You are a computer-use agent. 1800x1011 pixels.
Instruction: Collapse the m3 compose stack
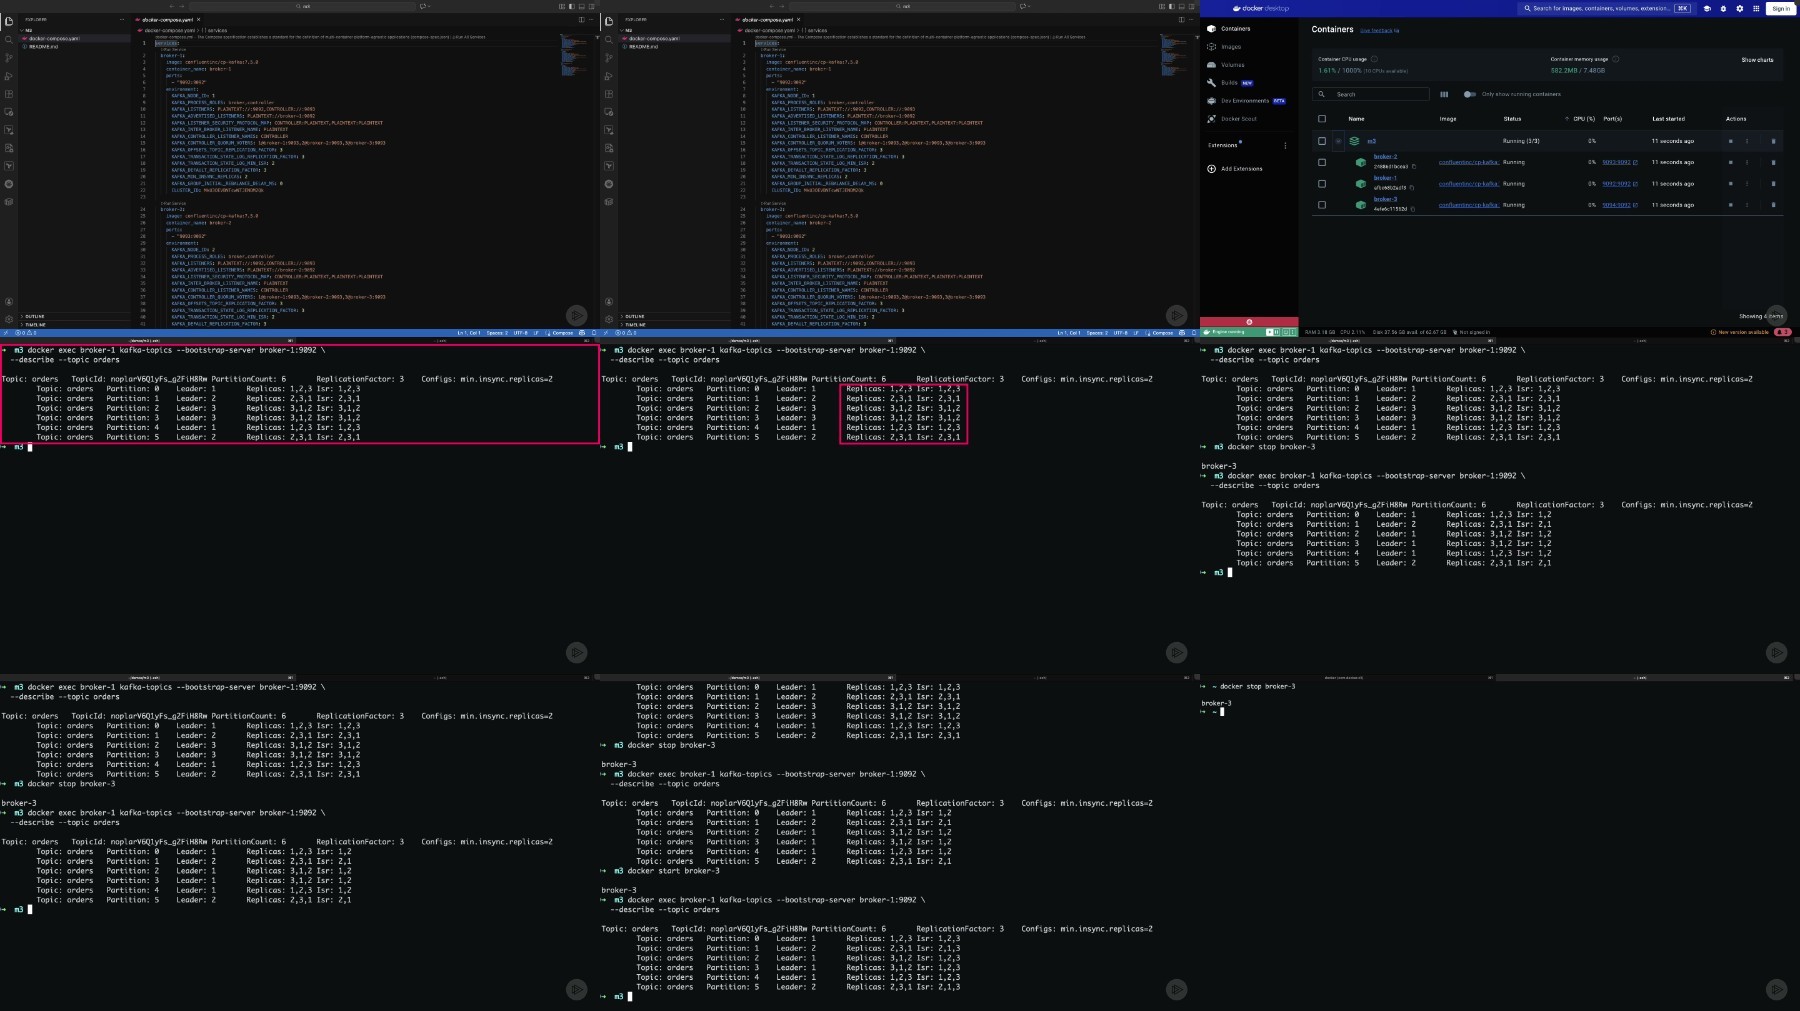click(x=1338, y=141)
